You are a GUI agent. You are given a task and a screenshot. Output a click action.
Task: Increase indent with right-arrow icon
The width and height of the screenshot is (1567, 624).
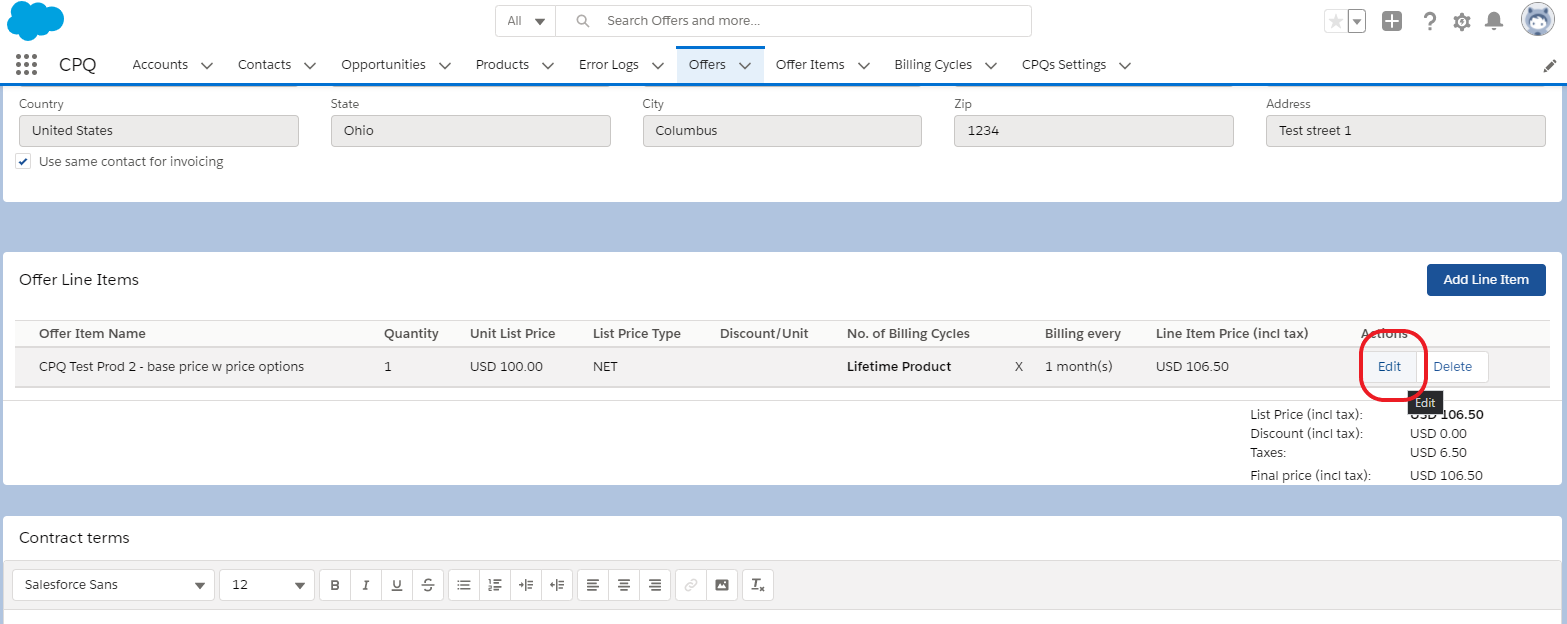(526, 585)
